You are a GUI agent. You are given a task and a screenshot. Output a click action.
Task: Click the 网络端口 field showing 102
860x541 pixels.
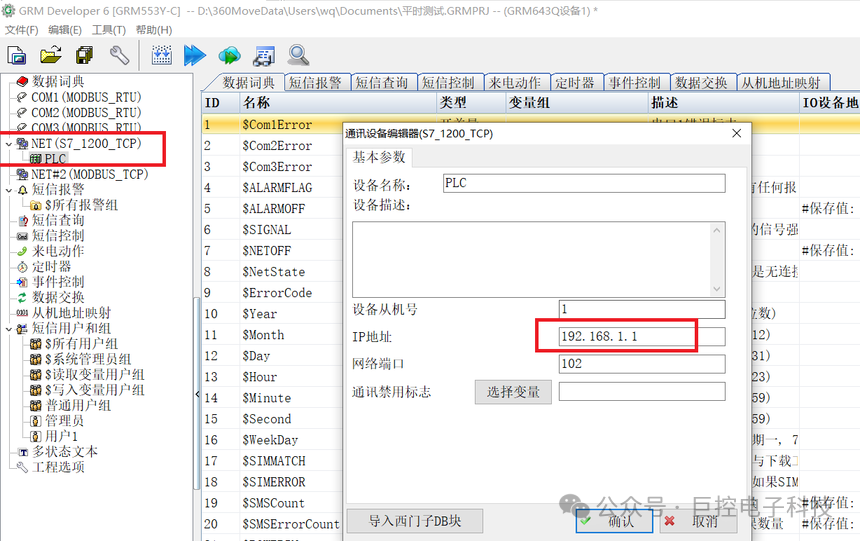(x=642, y=364)
